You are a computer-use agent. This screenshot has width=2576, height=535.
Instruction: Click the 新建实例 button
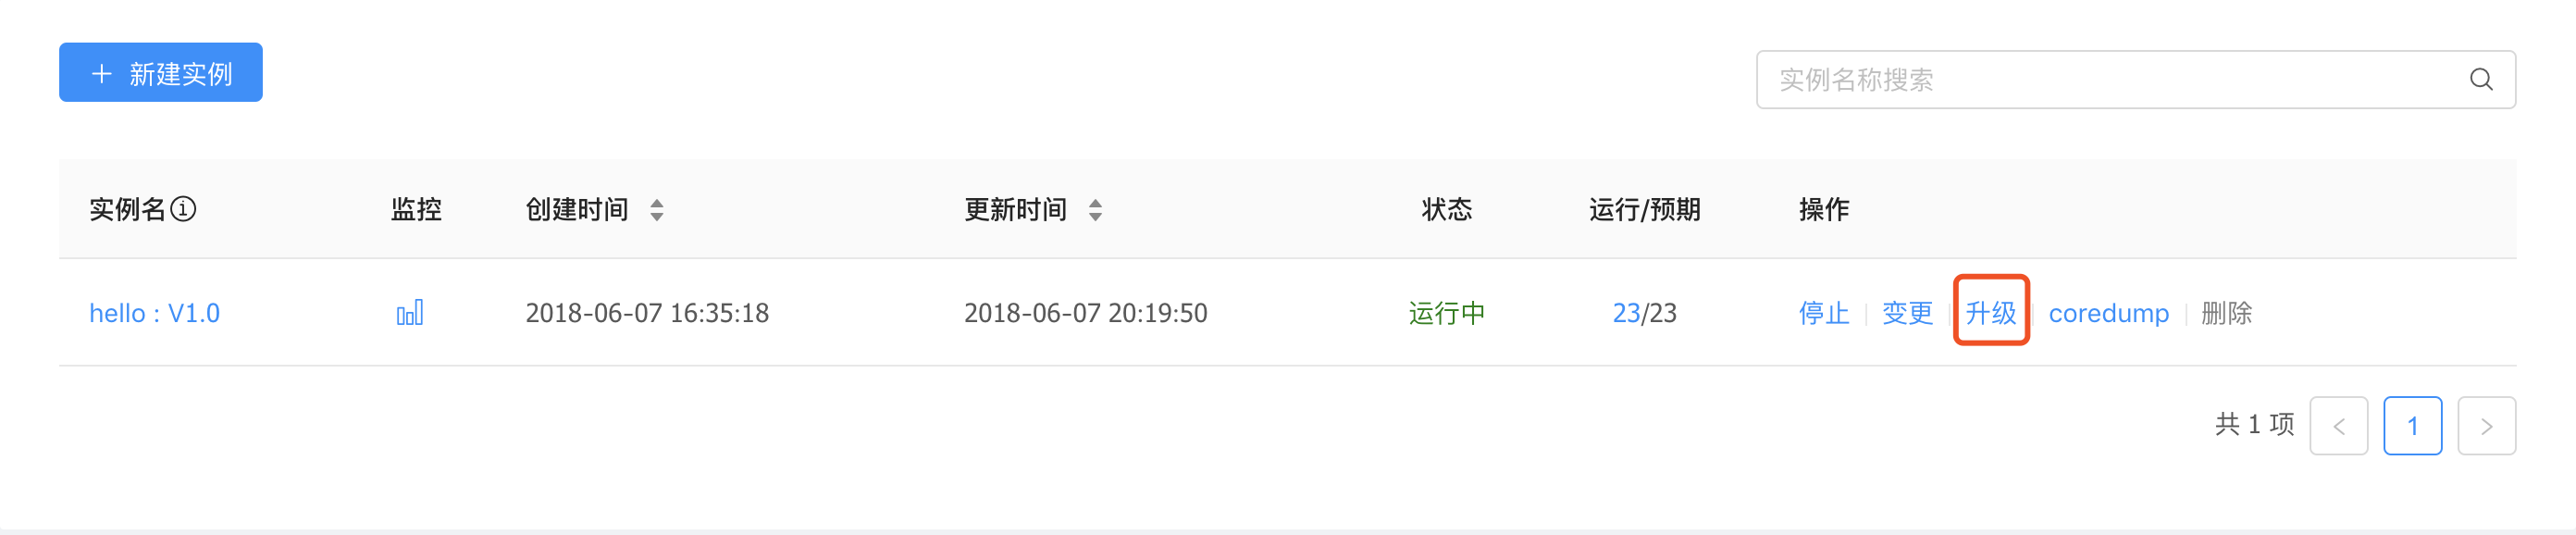click(x=161, y=73)
